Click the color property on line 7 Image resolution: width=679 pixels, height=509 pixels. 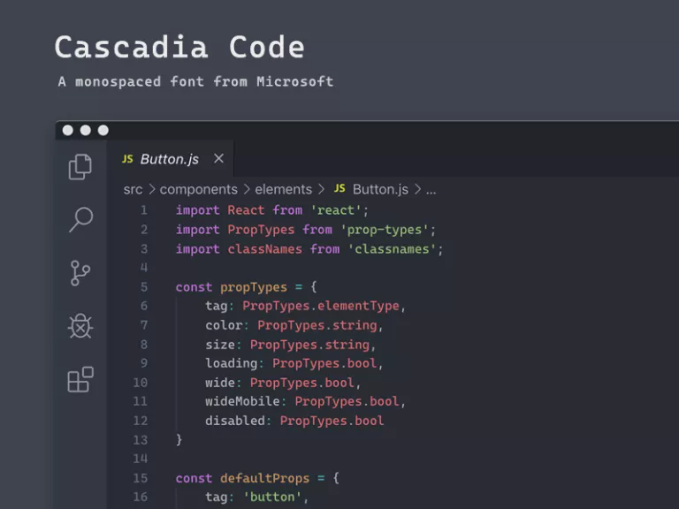coord(224,325)
